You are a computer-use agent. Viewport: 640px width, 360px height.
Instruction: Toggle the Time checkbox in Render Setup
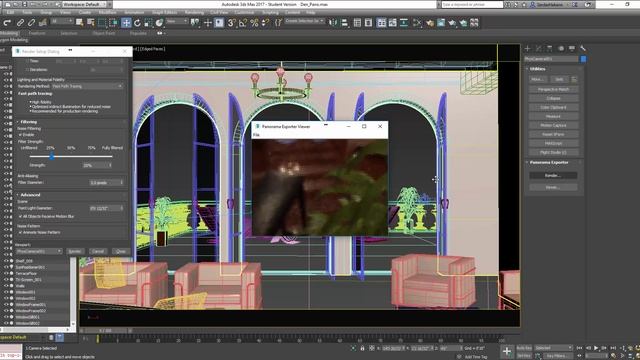pyautogui.click(x=27, y=61)
